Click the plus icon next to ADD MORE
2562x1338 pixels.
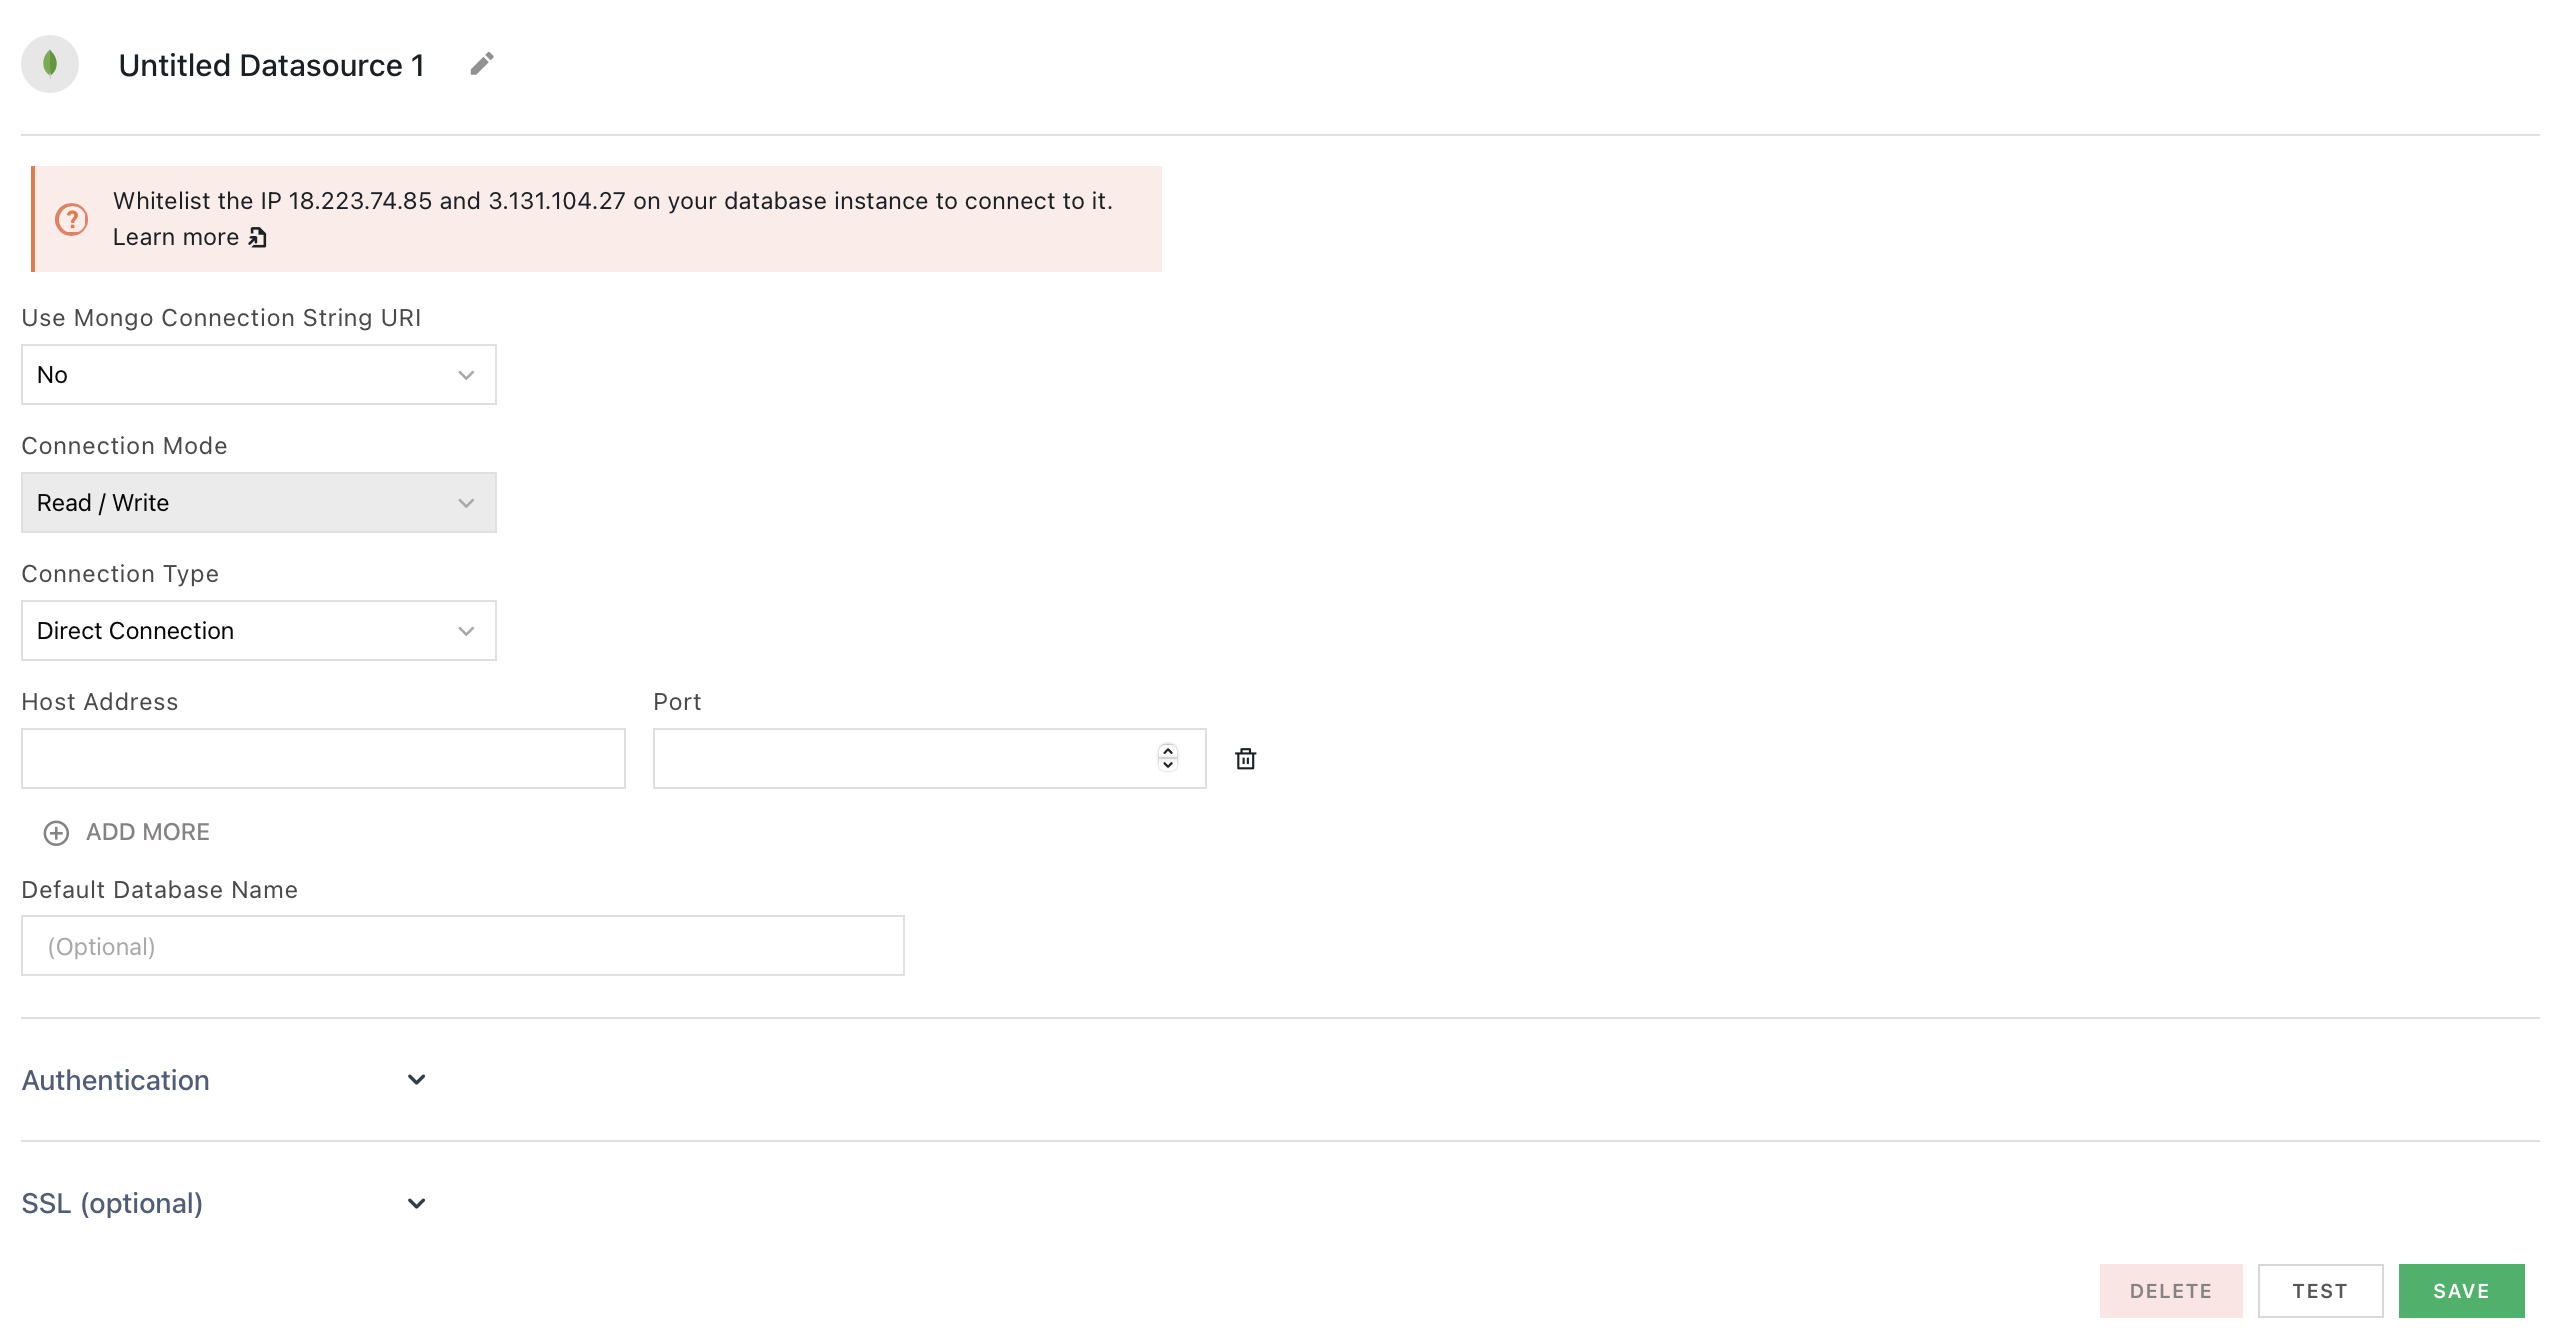point(55,833)
